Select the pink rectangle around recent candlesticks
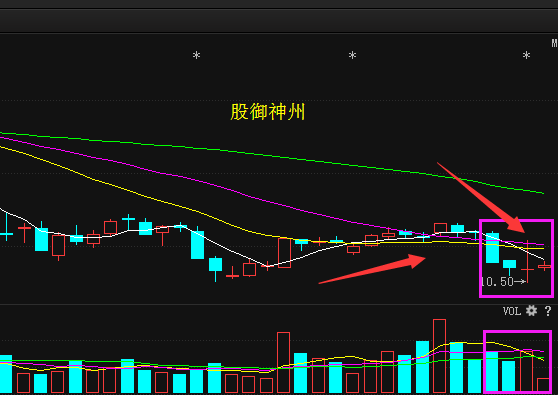558x395 pixels. coord(516,258)
